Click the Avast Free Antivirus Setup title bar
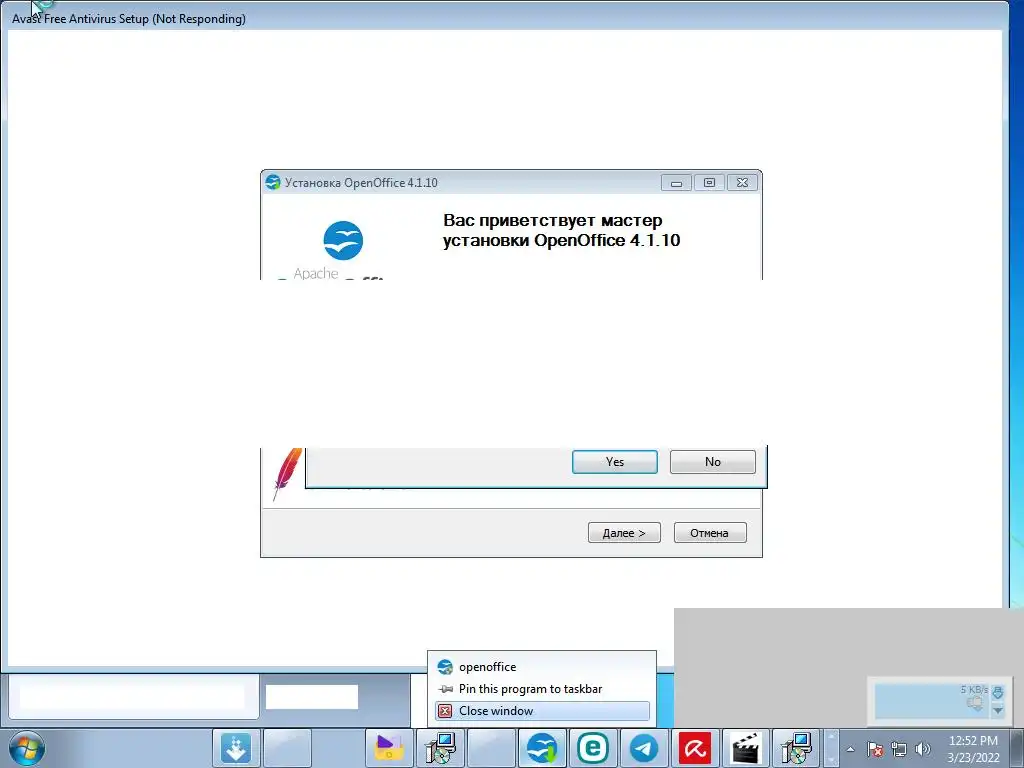The width and height of the screenshot is (1024, 768). (x=503, y=18)
